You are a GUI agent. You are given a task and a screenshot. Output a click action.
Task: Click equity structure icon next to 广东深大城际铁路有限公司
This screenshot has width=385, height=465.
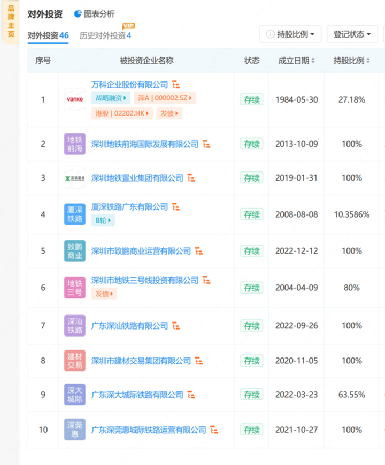[x=191, y=395]
